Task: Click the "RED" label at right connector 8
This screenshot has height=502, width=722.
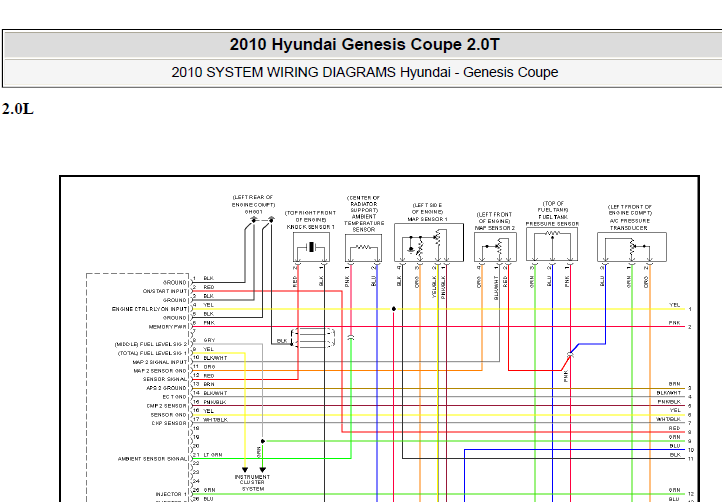Action: pyautogui.click(x=675, y=428)
